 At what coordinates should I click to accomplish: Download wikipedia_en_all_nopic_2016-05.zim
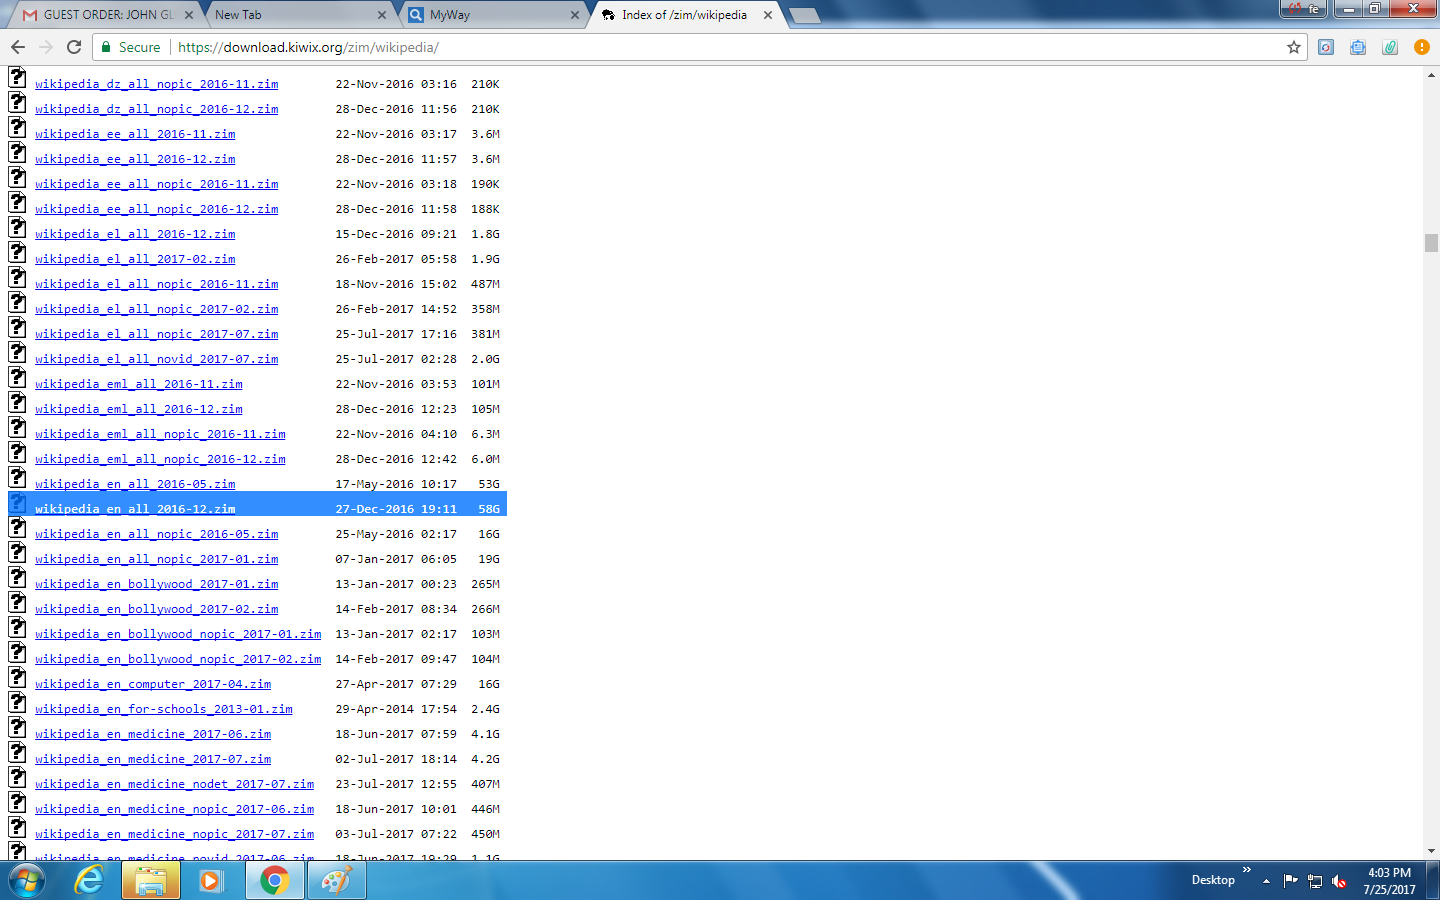tap(157, 534)
